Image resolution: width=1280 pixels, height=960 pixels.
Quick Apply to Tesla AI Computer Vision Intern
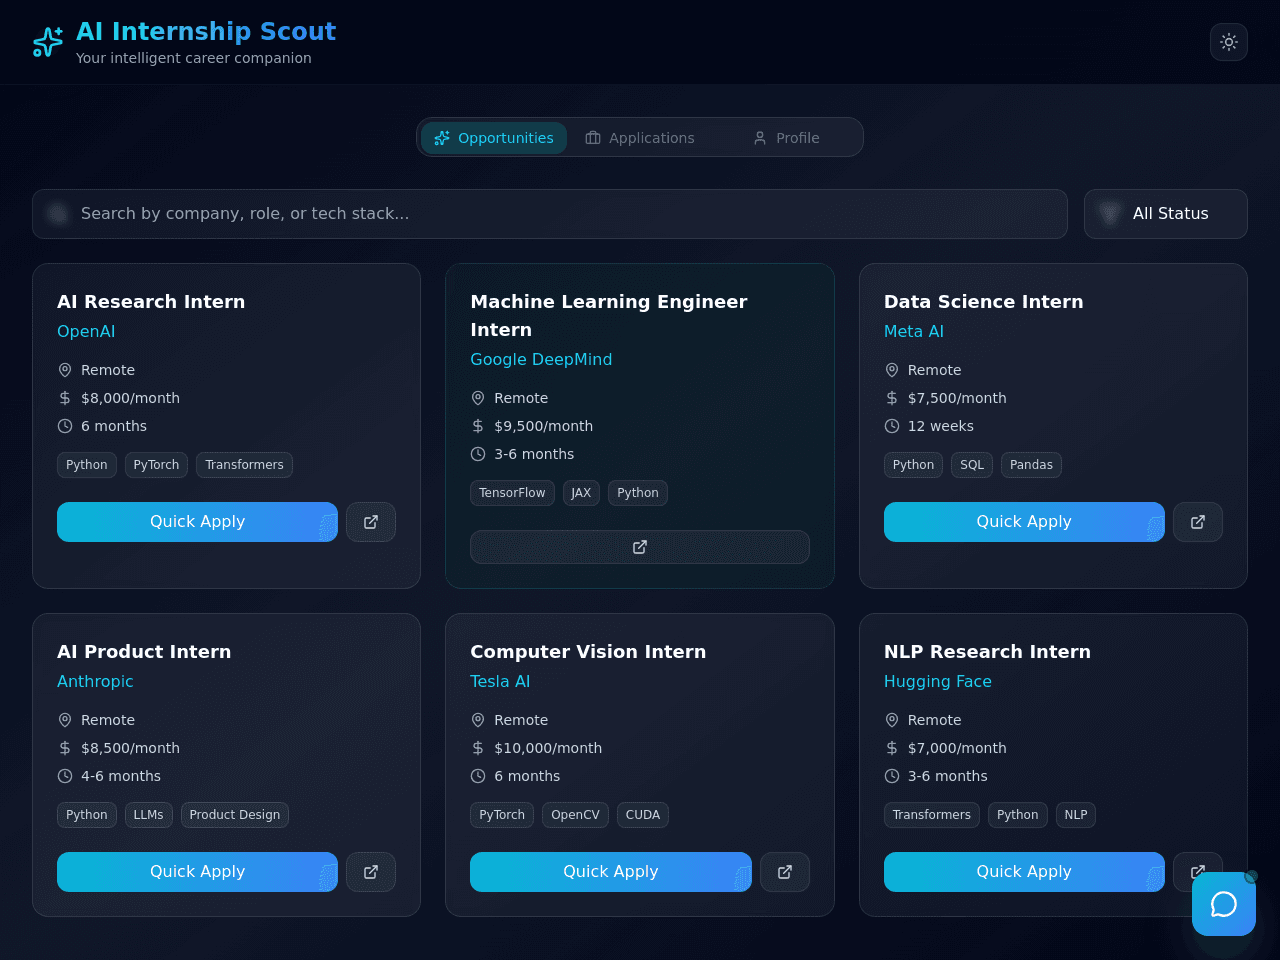click(611, 872)
